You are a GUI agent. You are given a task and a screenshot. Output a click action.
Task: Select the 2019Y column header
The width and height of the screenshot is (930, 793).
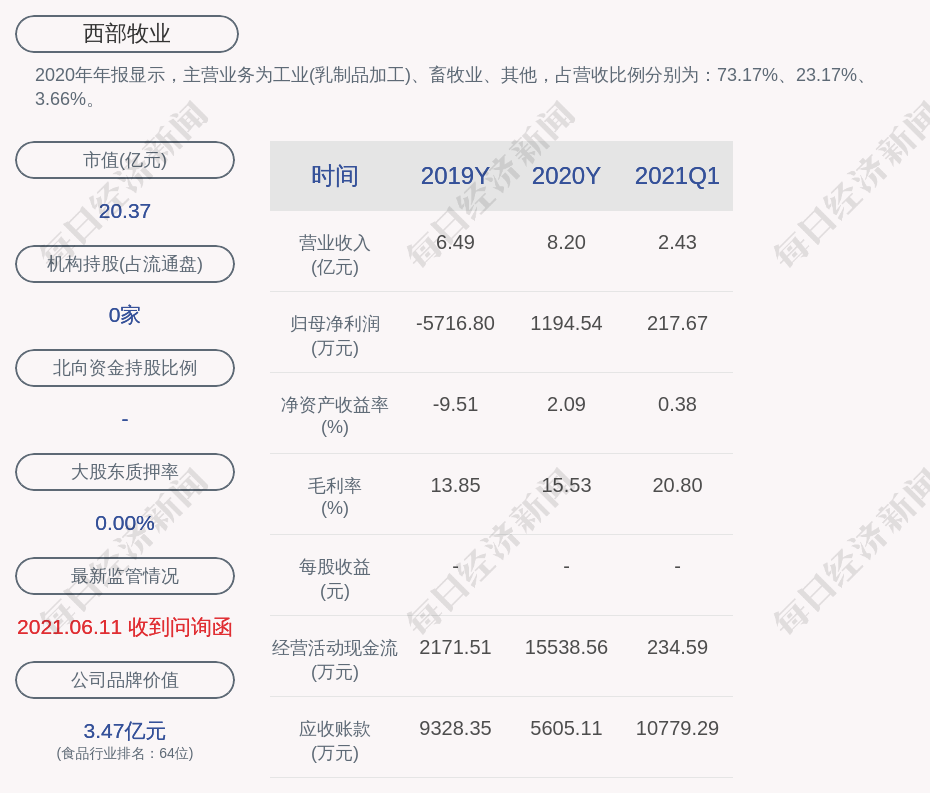[x=455, y=176]
